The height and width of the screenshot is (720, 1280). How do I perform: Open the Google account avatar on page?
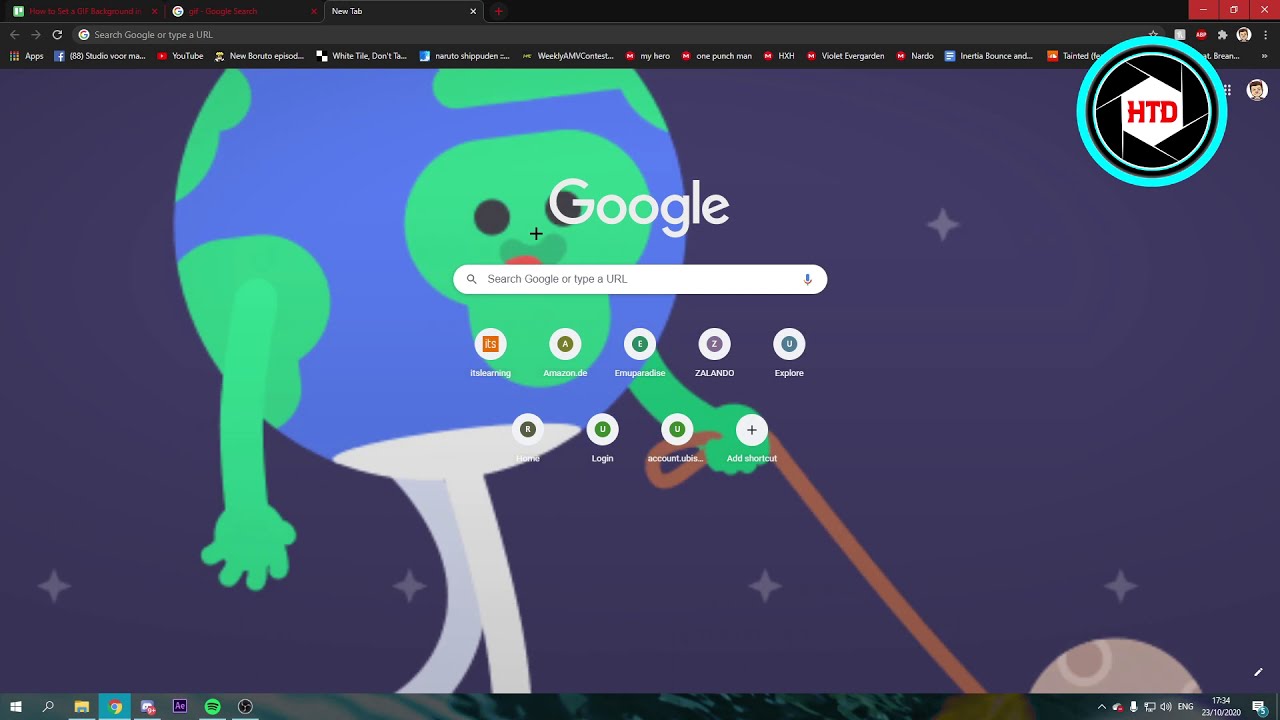pos(1256,90)
